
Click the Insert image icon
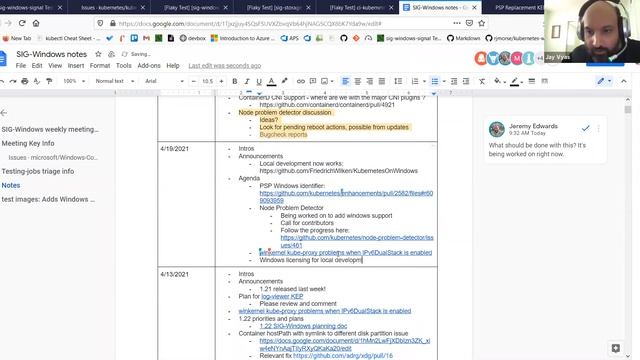324,81
